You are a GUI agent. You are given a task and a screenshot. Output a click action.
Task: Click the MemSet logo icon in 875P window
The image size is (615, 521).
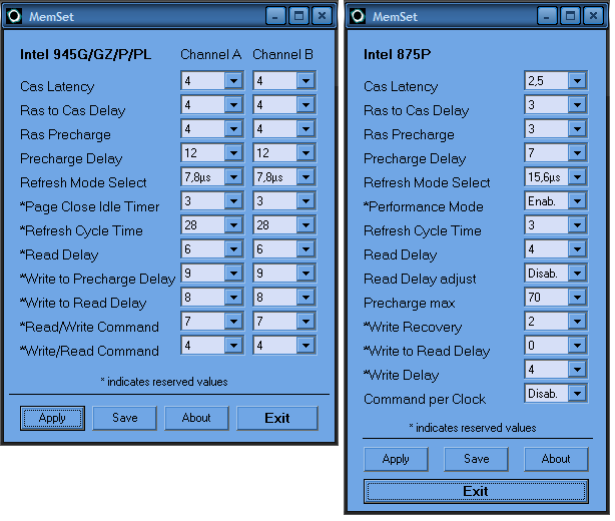pos(357,16)
